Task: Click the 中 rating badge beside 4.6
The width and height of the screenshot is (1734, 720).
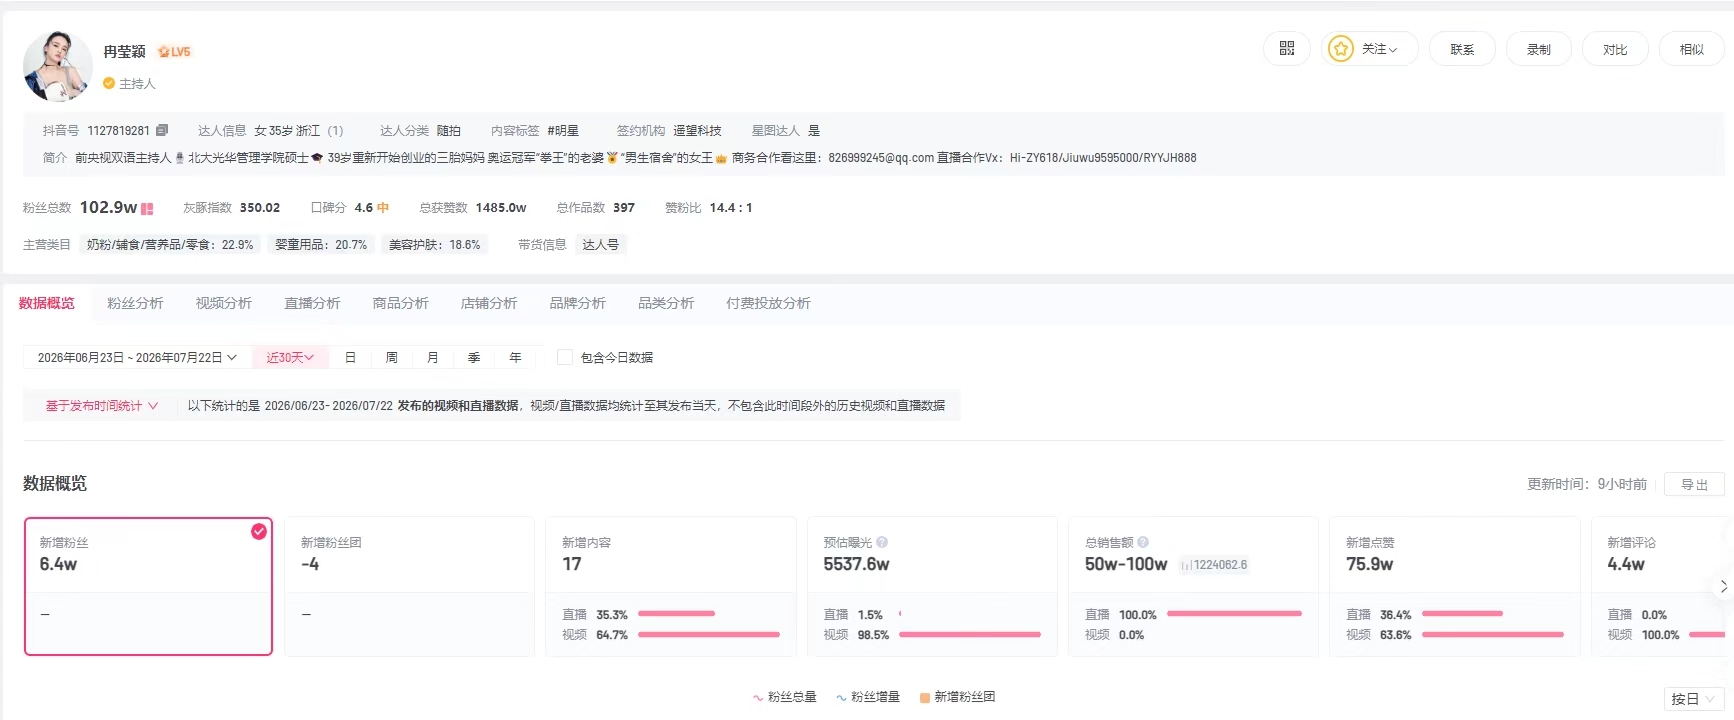Action: (383, 208)
